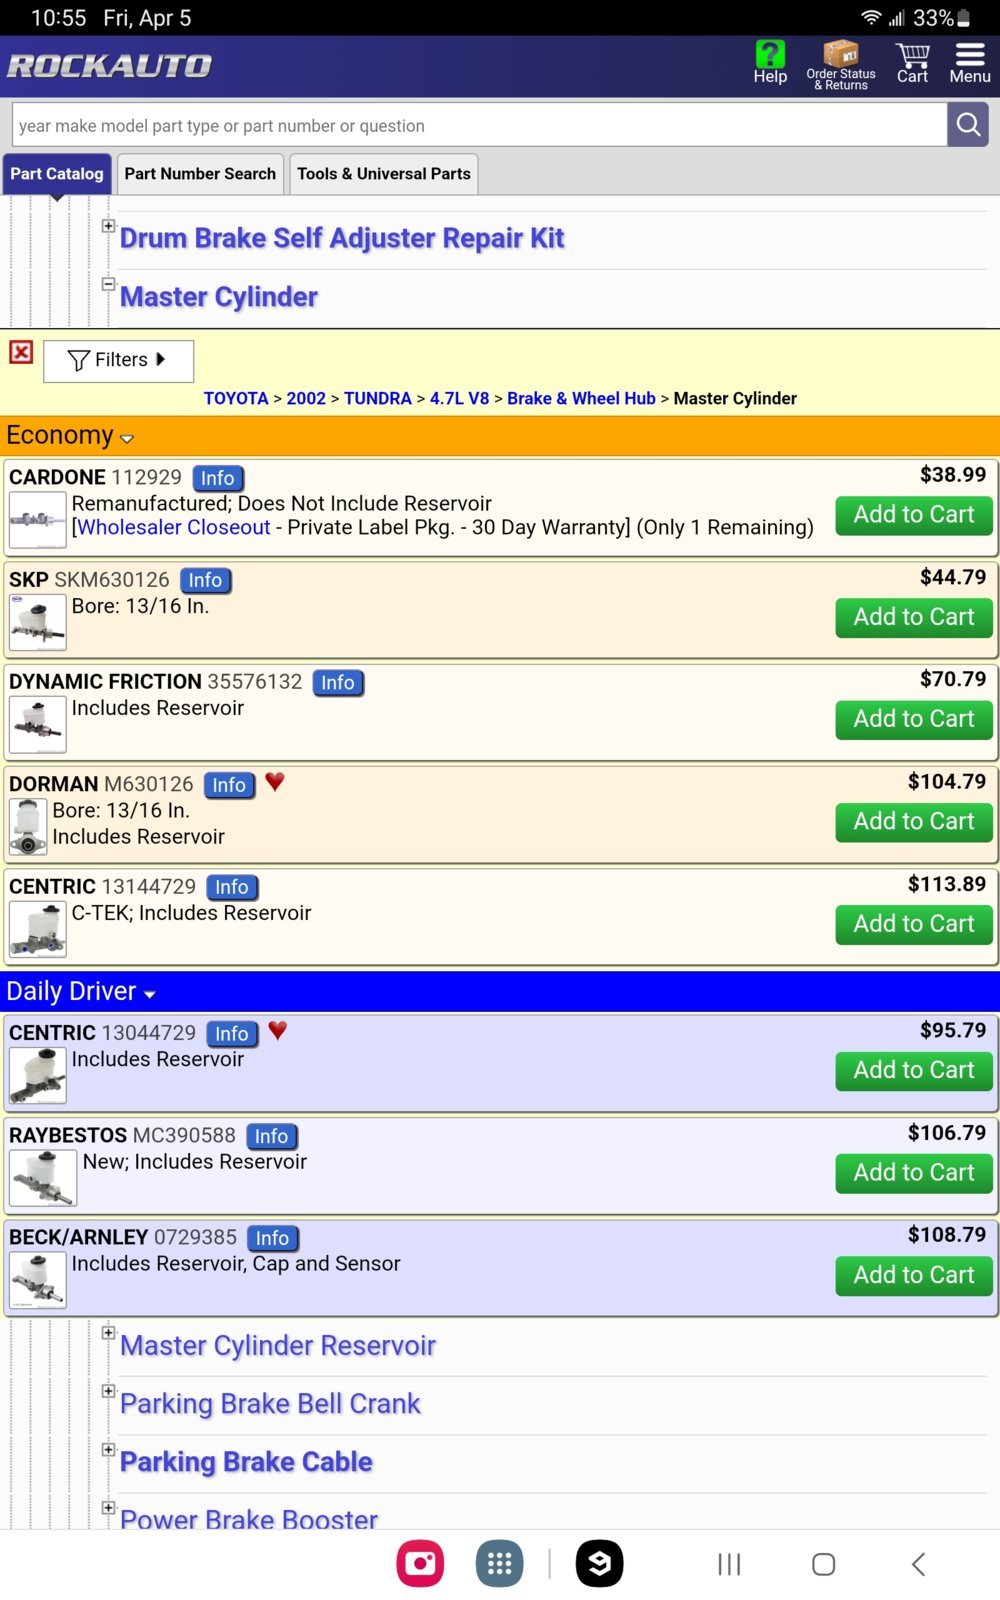
Task: Open Centric 13044729 part thumbnail
Action: (38, 1075)
